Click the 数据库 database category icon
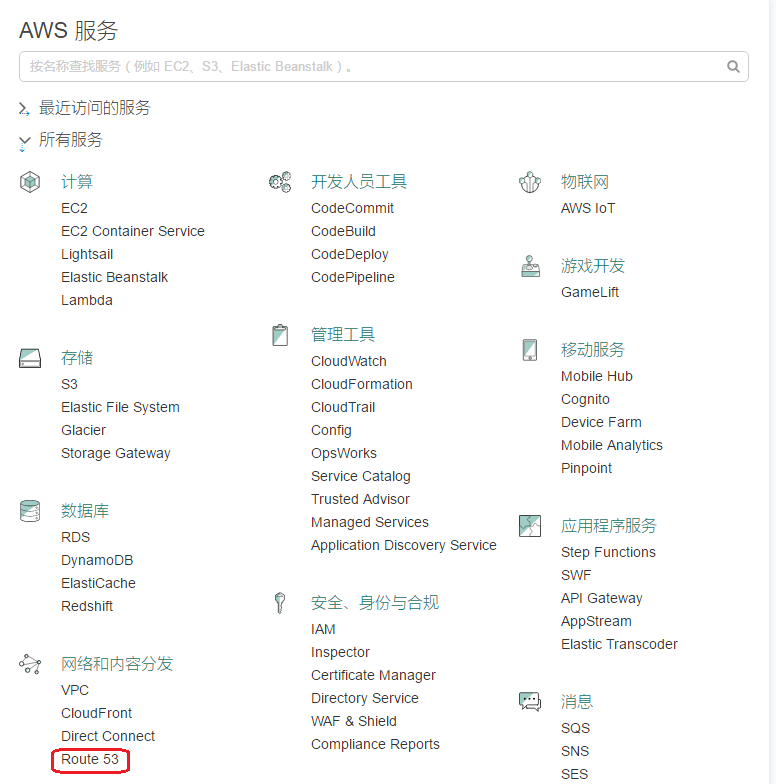 [30, 511]
